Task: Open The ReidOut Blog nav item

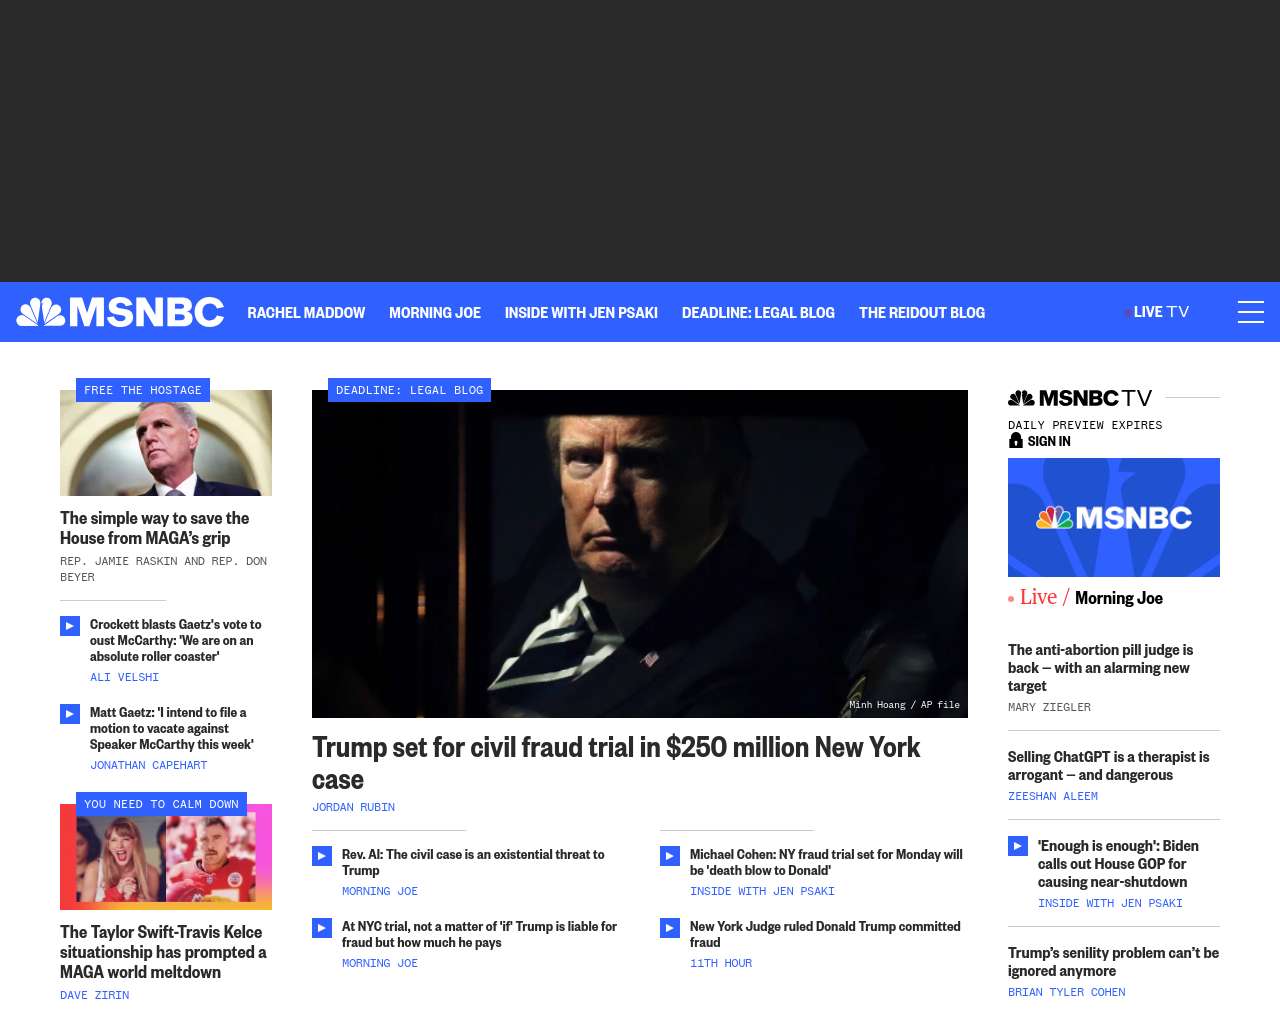Action: click(x=922, y=313)
